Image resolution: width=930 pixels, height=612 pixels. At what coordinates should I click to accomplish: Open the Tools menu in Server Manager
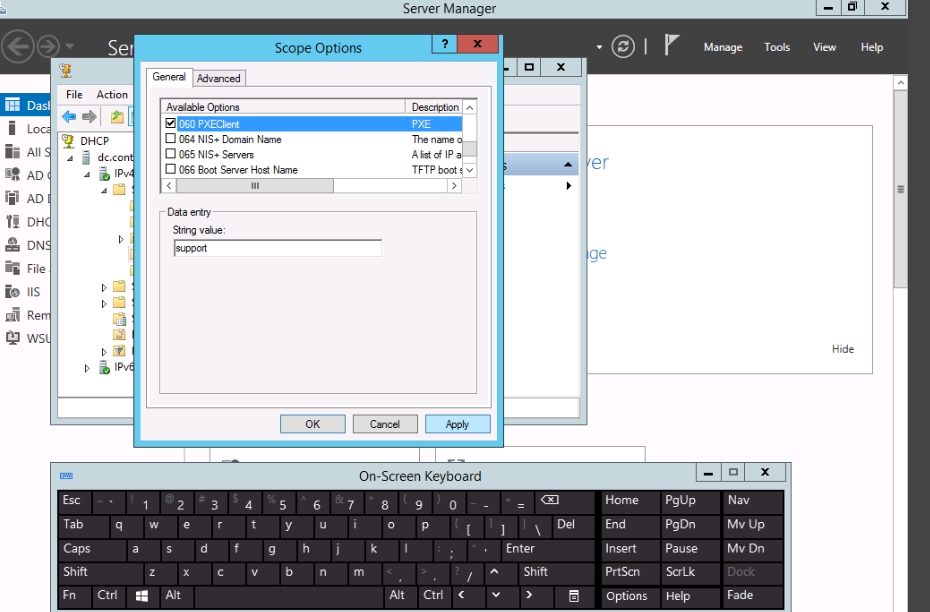777,47
